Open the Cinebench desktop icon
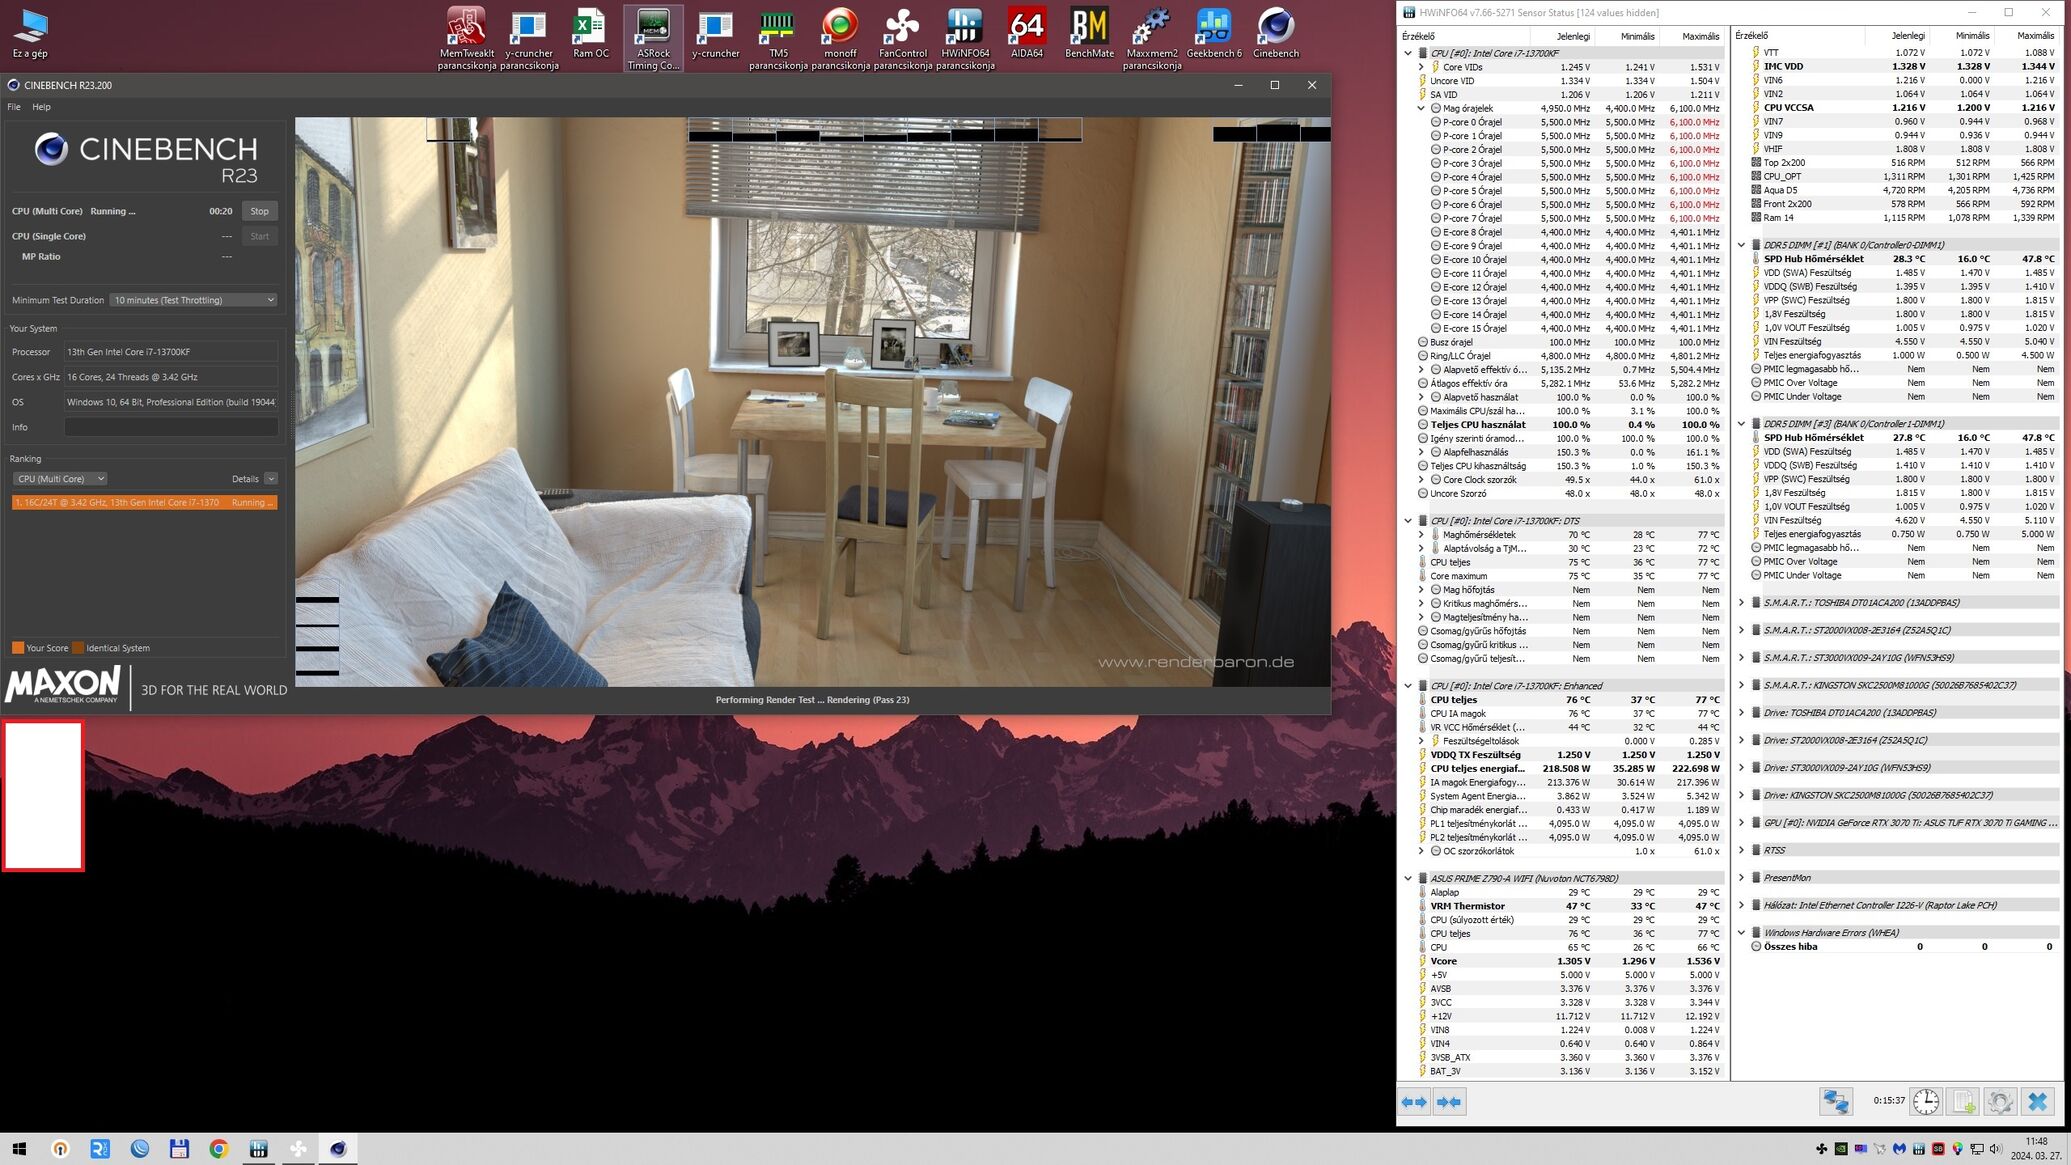The width and height of the screenshot is (2071, 1165). coord(1276,33)
